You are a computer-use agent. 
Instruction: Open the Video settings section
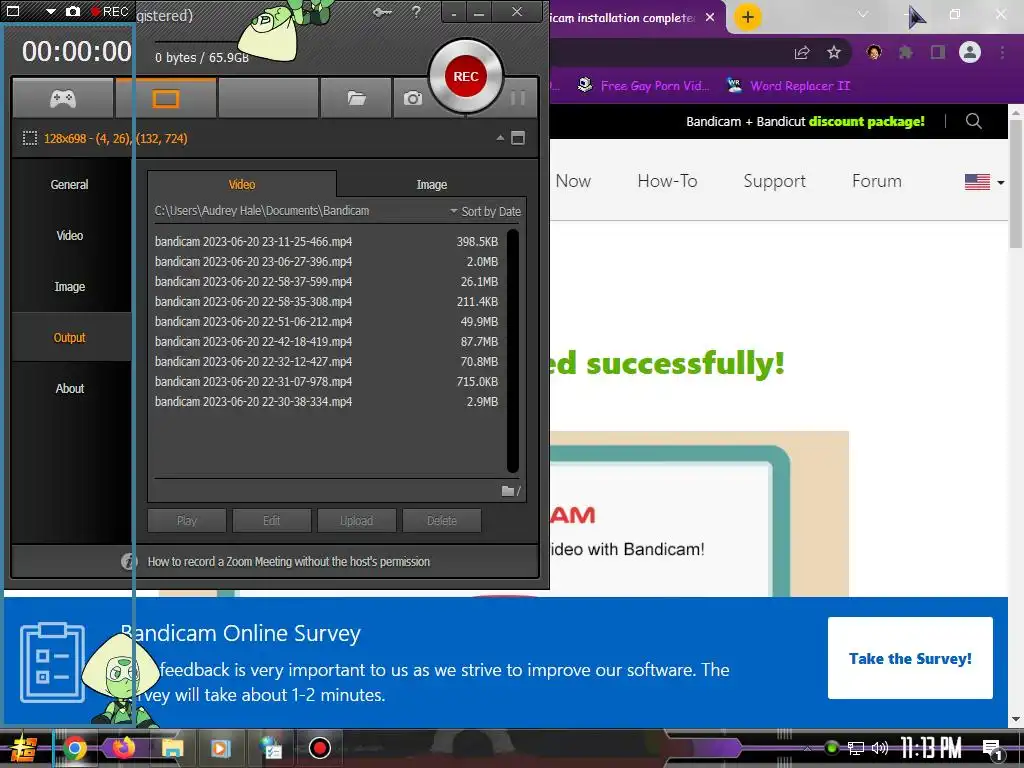(x=70, y=235)
